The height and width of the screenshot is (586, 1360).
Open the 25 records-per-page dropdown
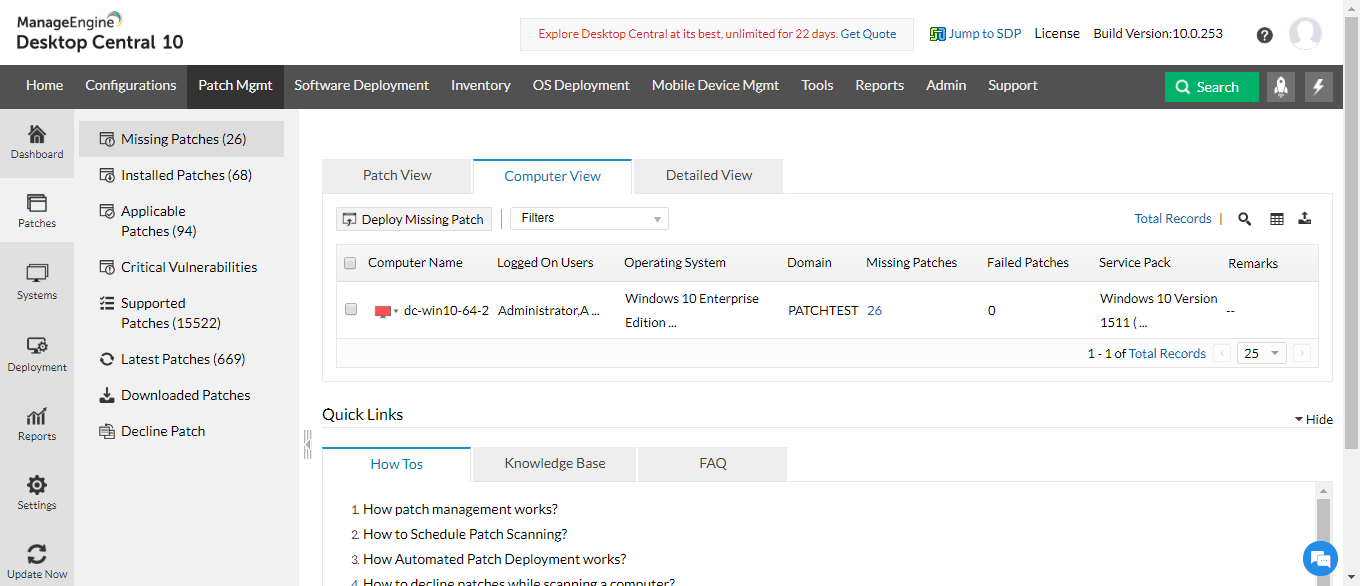pos(1262,353)
